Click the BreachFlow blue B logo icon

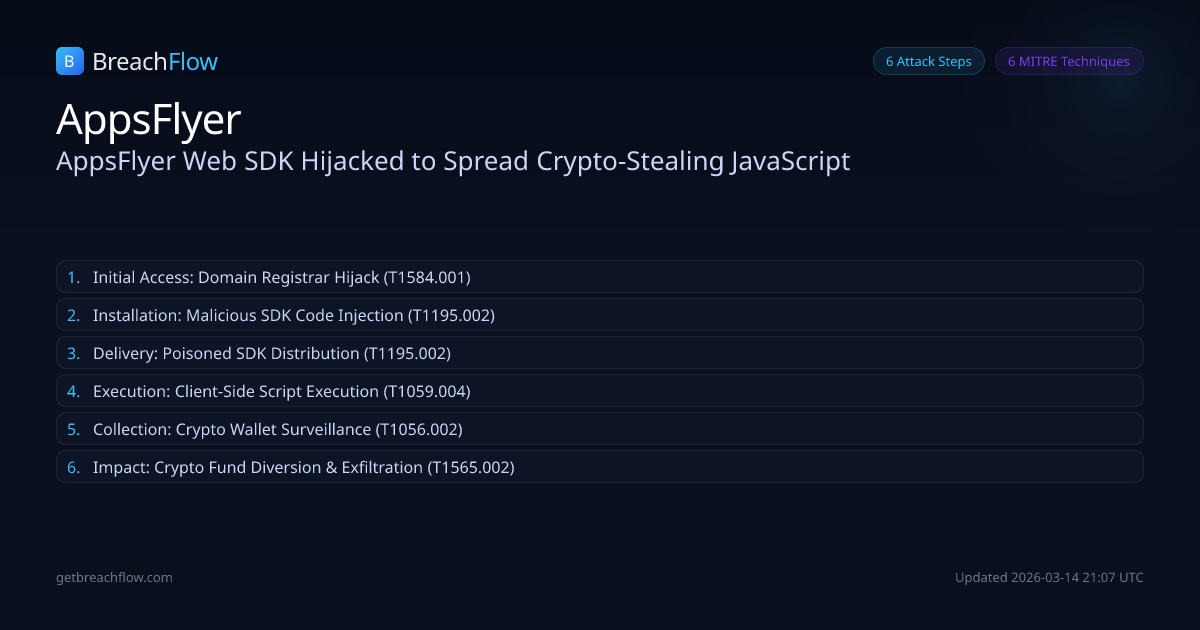tap(69, 61)
